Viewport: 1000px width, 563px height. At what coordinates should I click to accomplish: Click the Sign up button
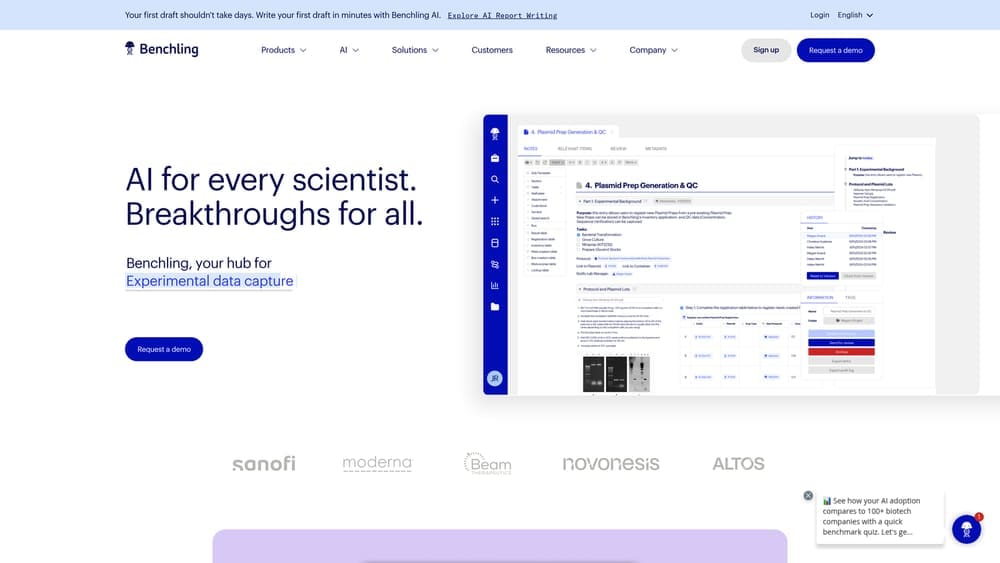(766, 50)
